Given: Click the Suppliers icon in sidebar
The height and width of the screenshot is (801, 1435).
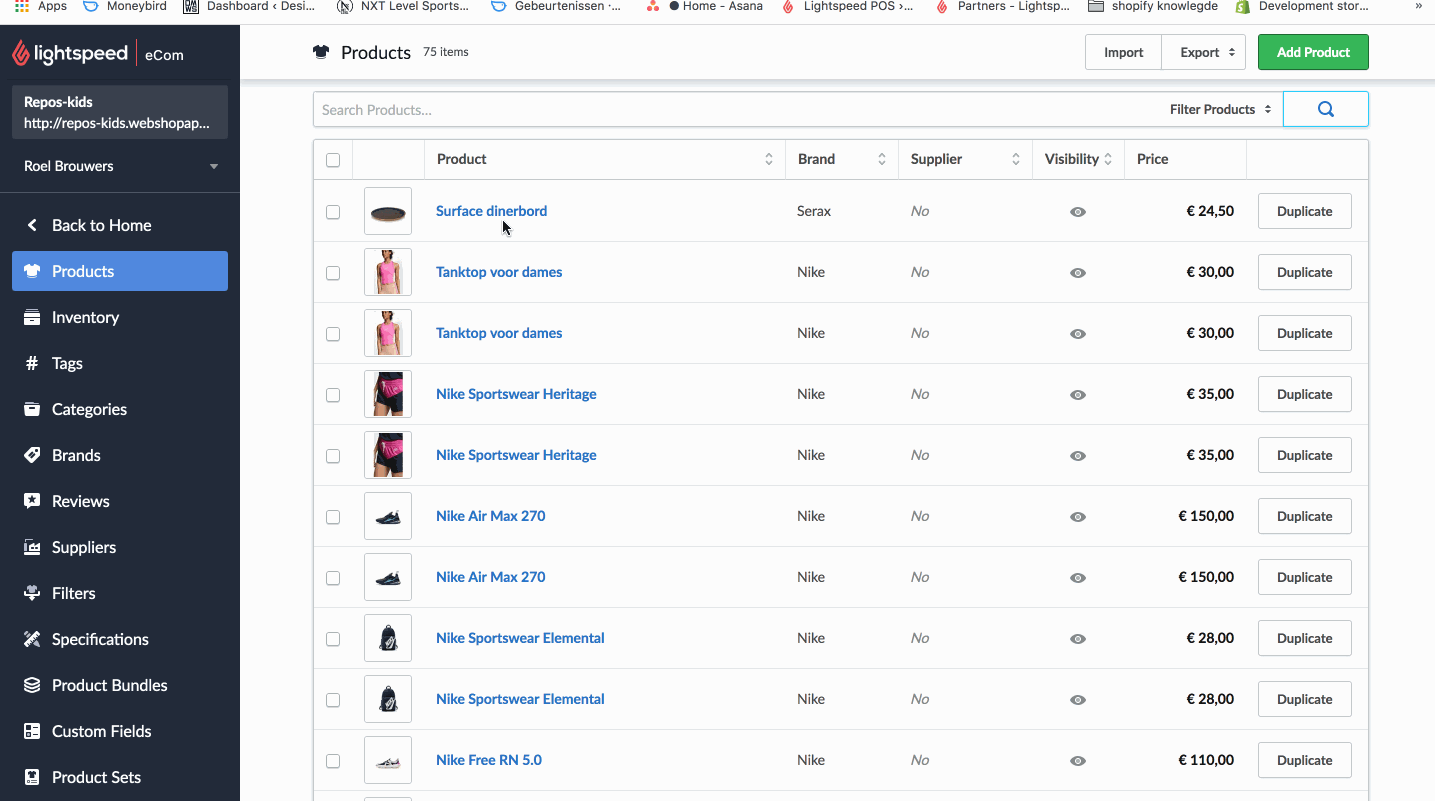Looking at the screenshot, I should coord(32,547).
